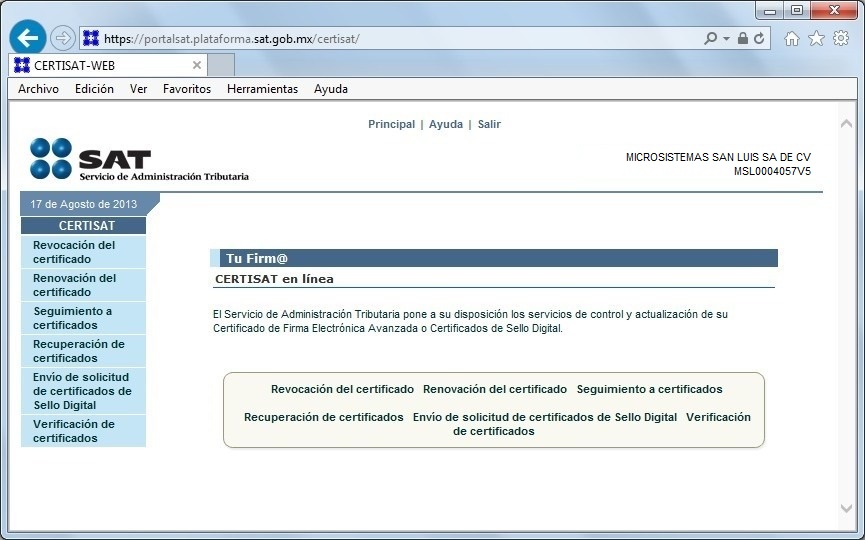This screenshot has width=865, height=540.
Task: Click Revocación del certificado in center panel
Action: (x=342, y=389)
